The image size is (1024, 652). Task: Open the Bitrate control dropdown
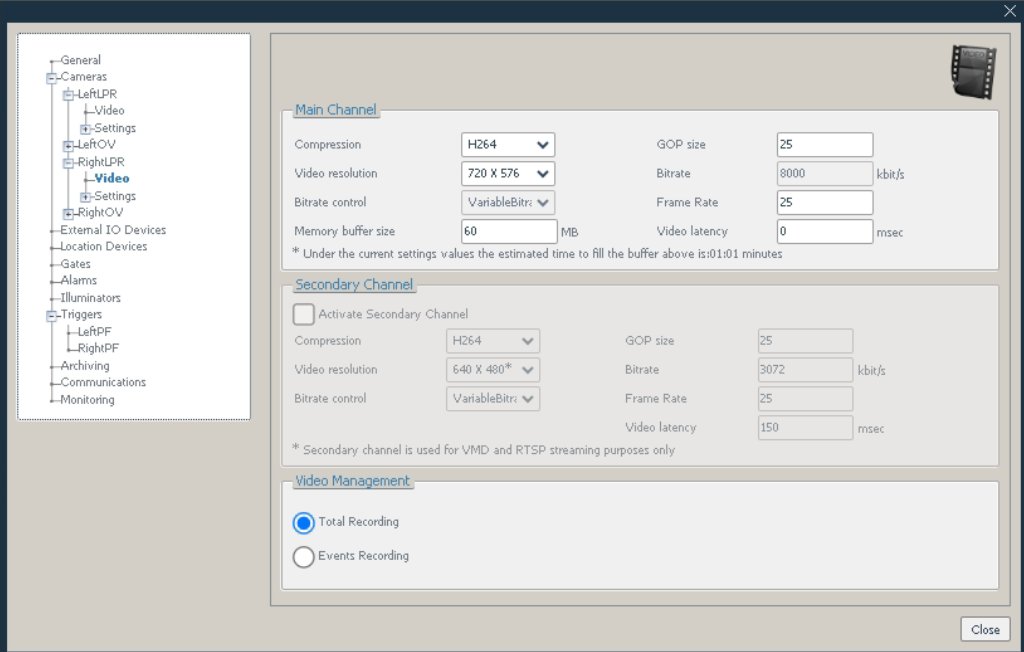click(x=507, y=202)
